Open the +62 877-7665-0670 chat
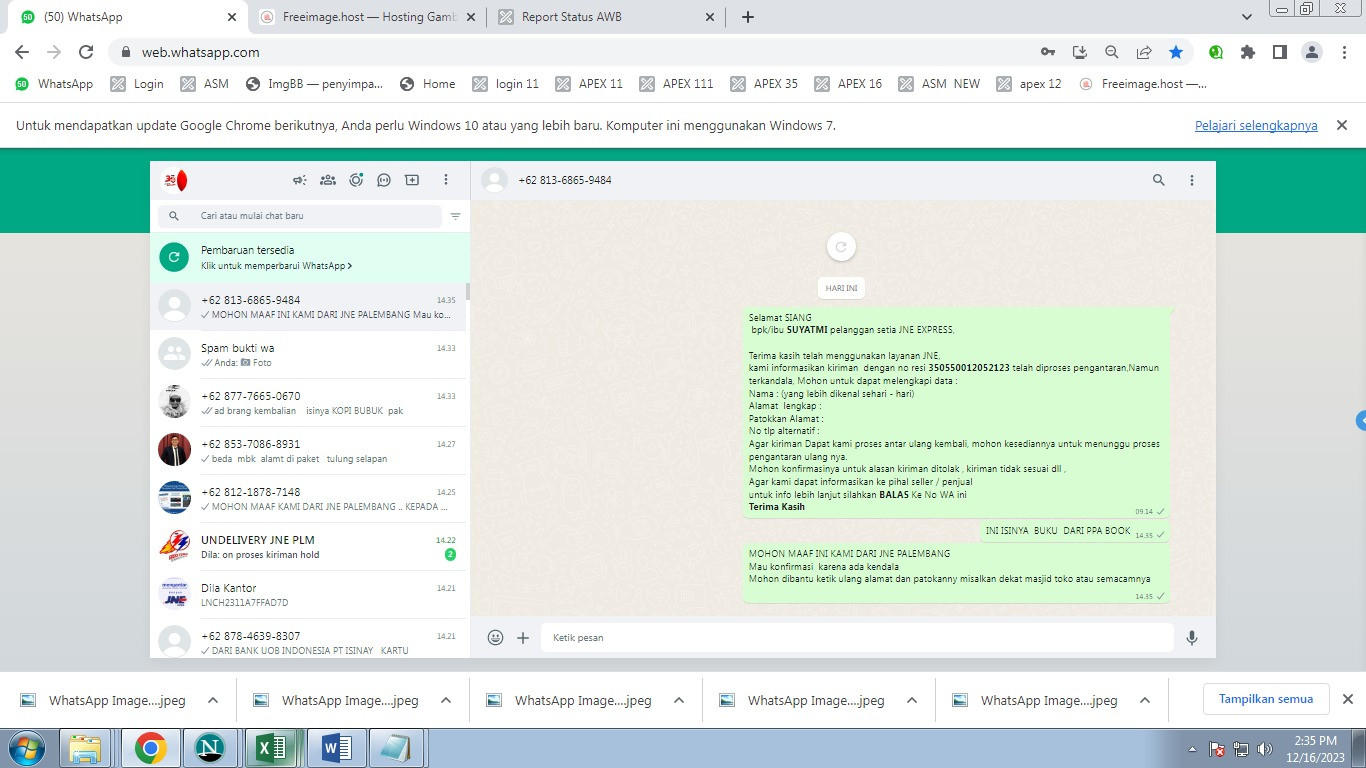 tap(310, 402)
